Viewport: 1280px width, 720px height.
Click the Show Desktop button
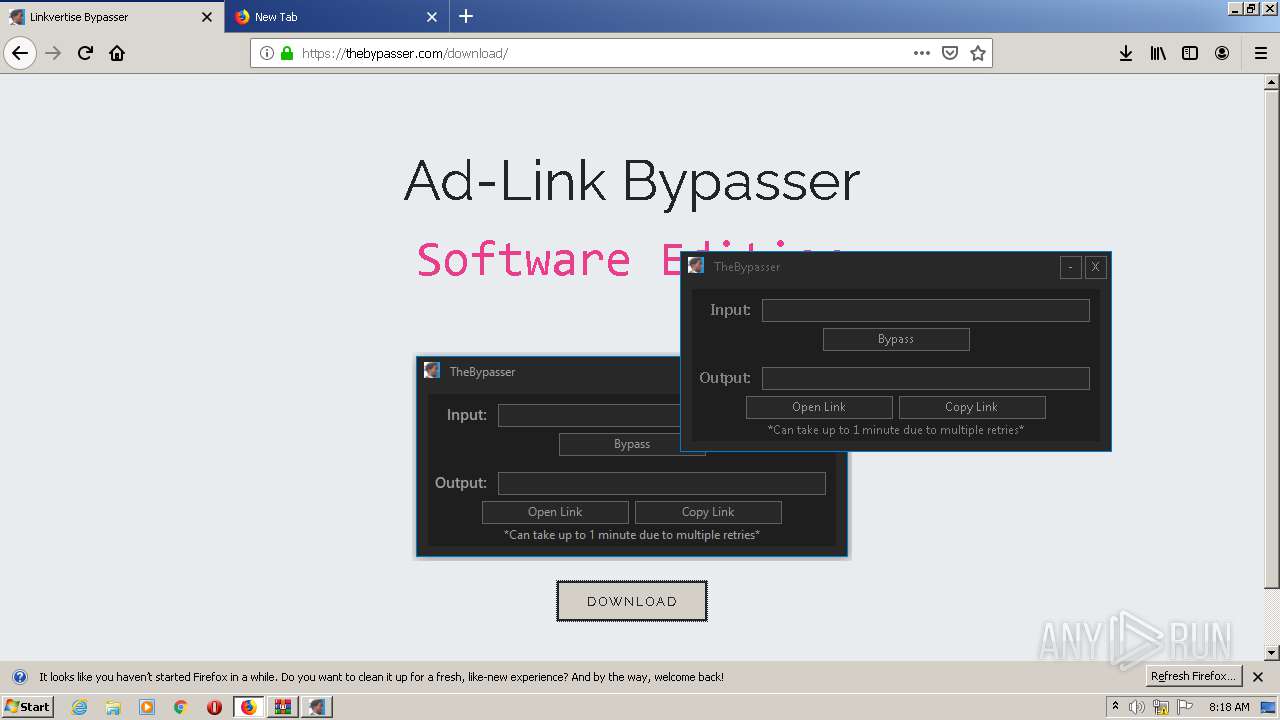(1269, 707)
